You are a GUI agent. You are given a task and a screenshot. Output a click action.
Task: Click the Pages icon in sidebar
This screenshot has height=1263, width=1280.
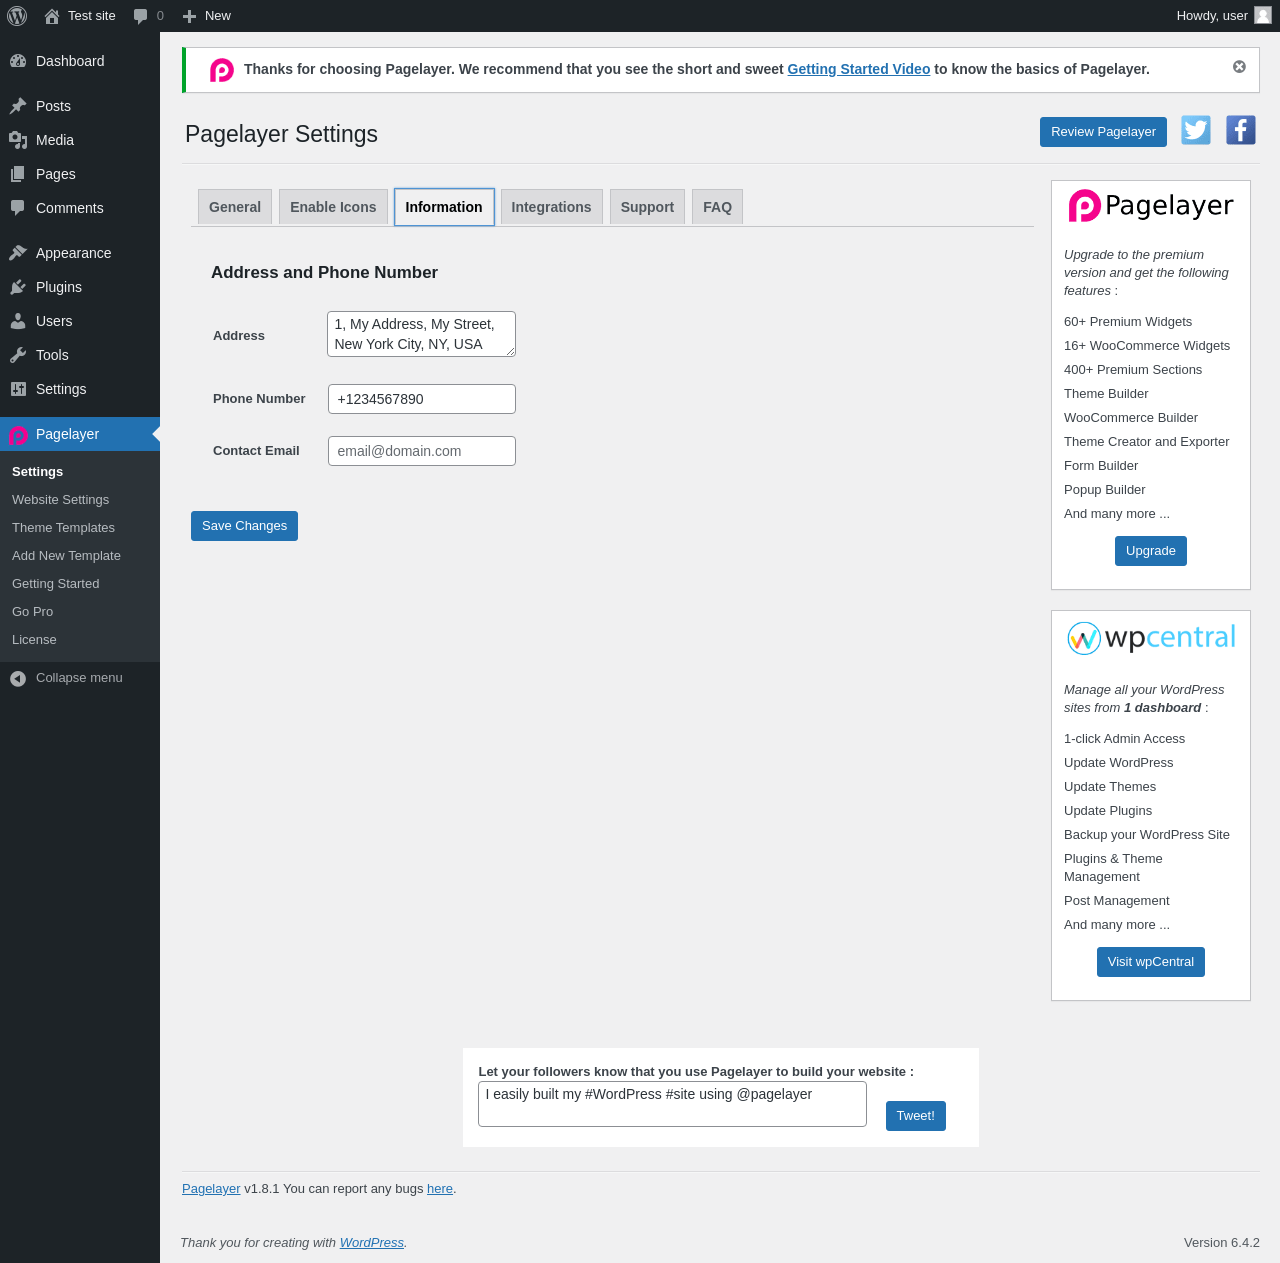pos(18,174)
